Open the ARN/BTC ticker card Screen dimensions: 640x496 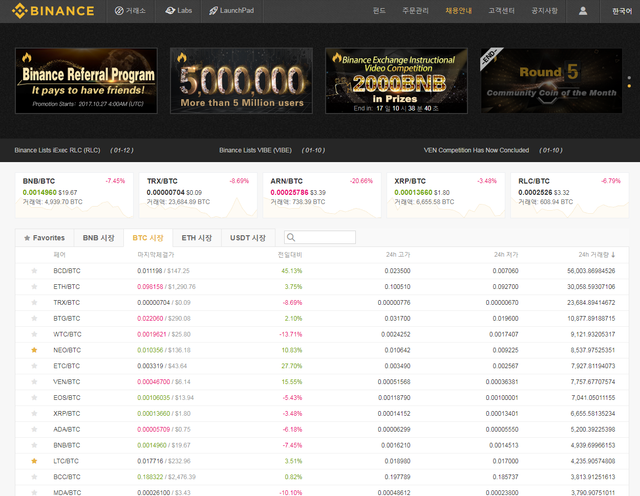tap(322, 195)
